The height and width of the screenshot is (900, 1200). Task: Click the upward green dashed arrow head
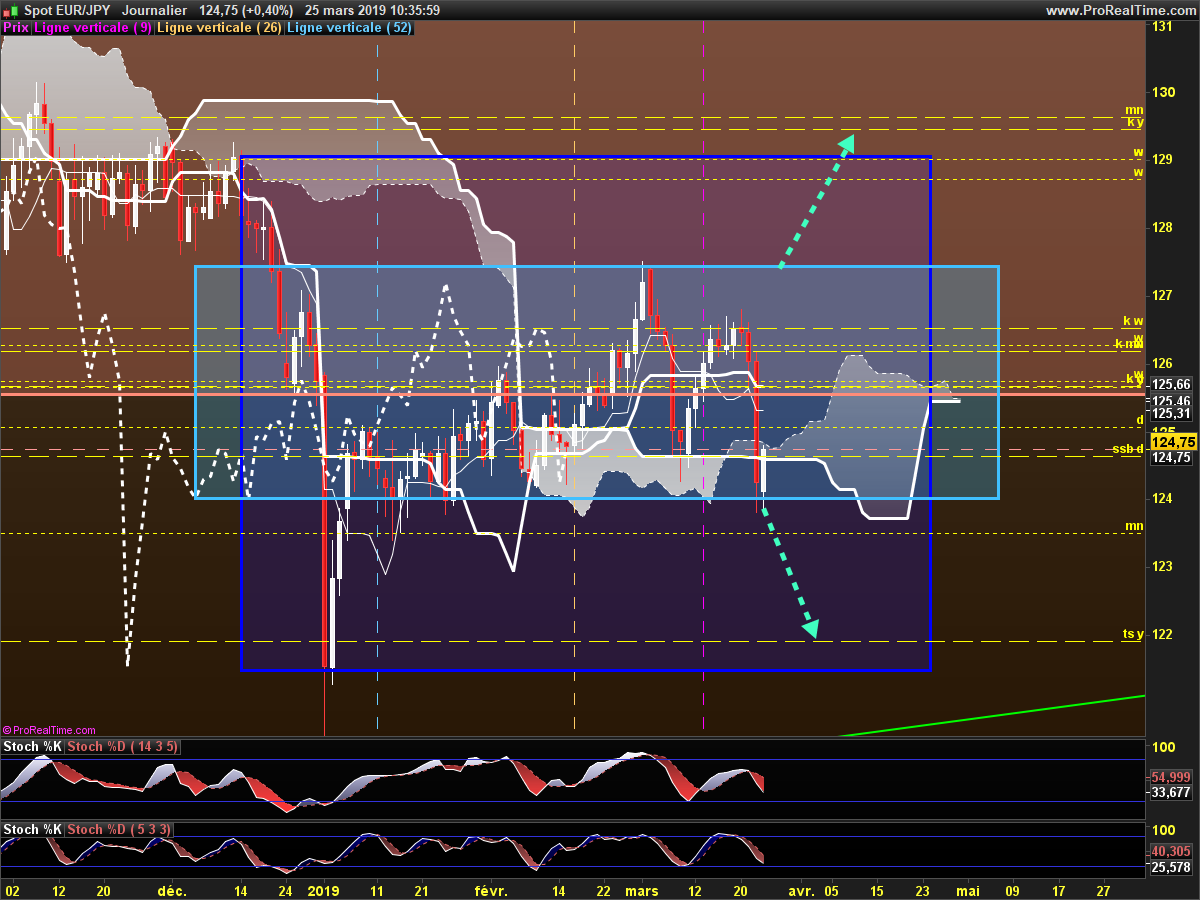pos(845,145)
